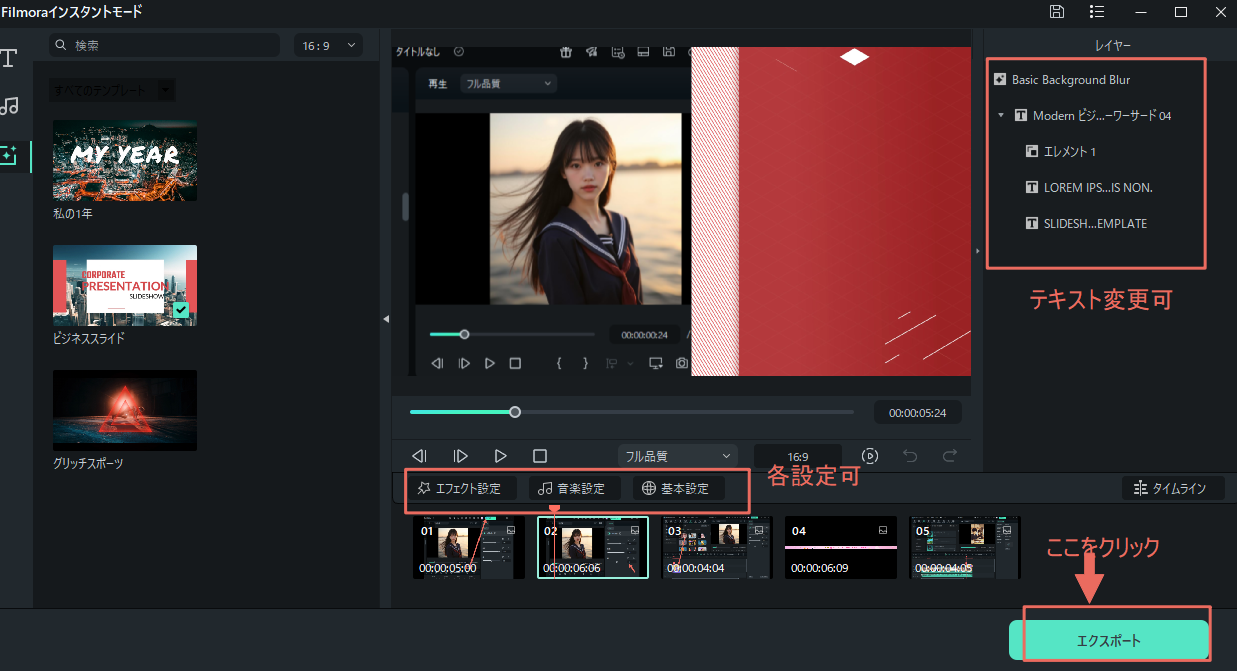
Task: Select clip 04 in the storyboard
Action: pos(841,548)
